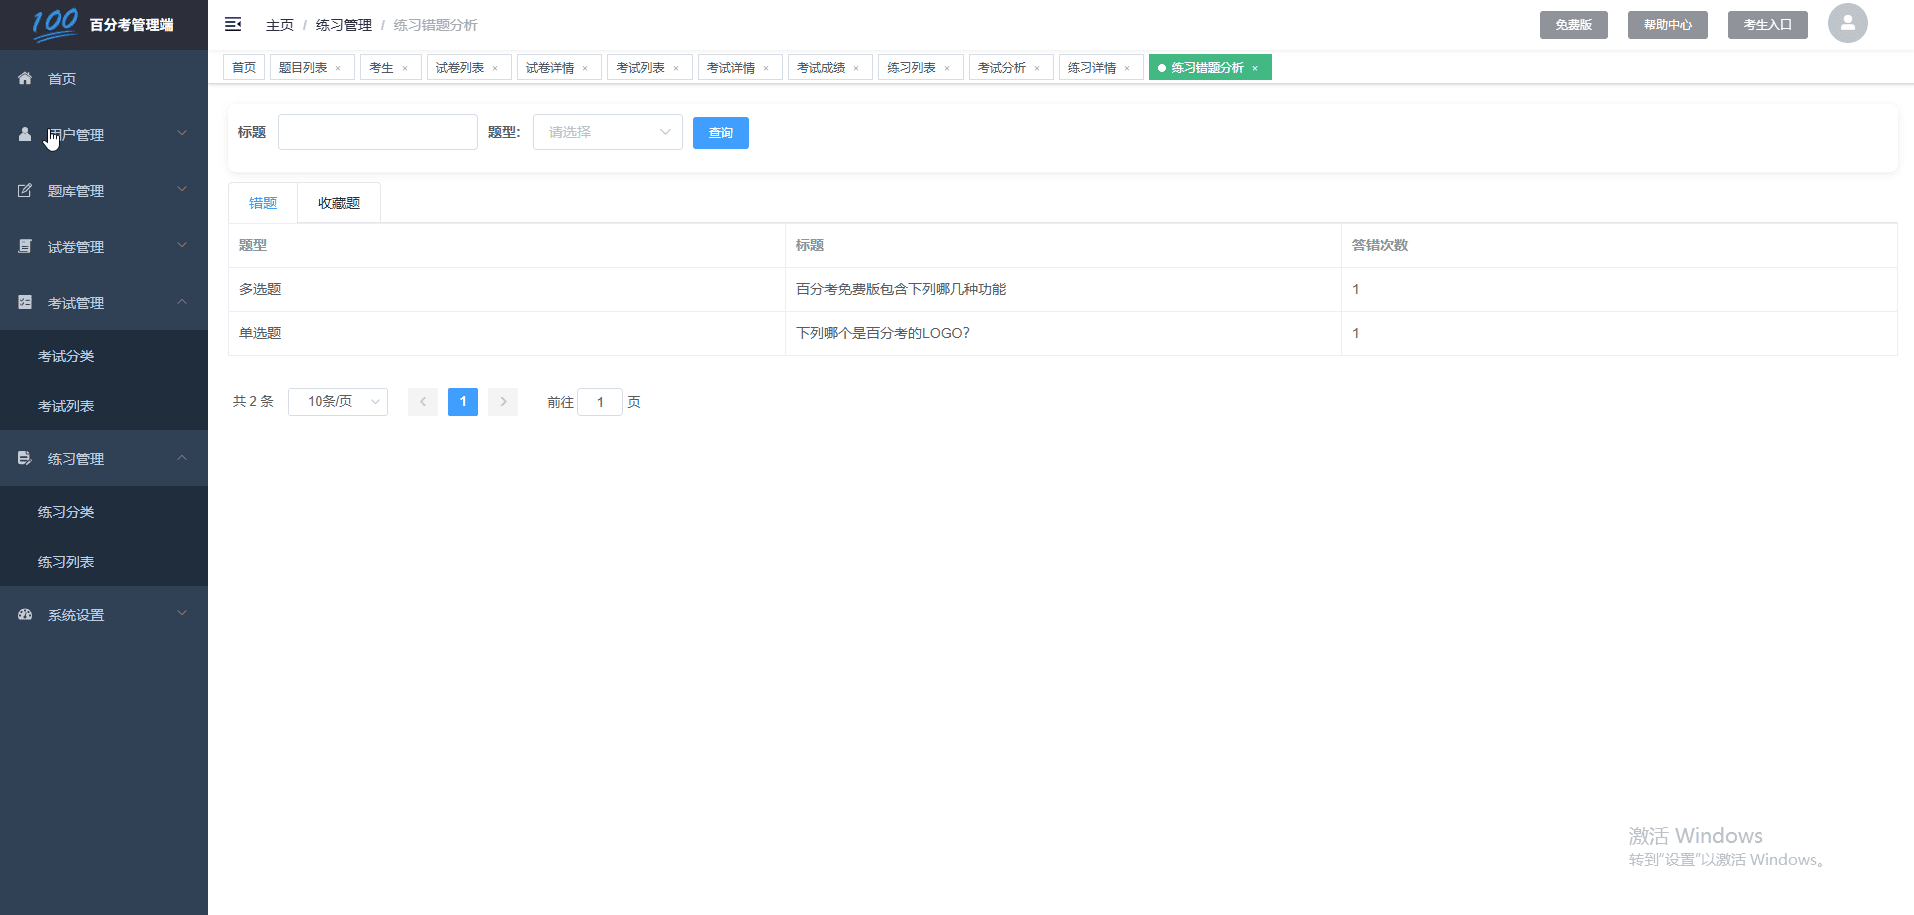
Task: Select 练习分类 in the sidebar
Action: point(65,511)
